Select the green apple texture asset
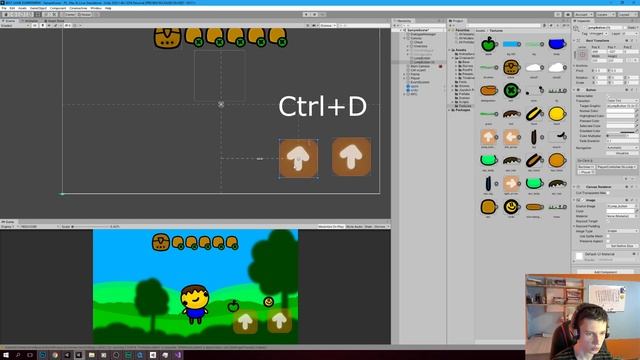Viewport: 640px width, 360px height. pos(488,44)
